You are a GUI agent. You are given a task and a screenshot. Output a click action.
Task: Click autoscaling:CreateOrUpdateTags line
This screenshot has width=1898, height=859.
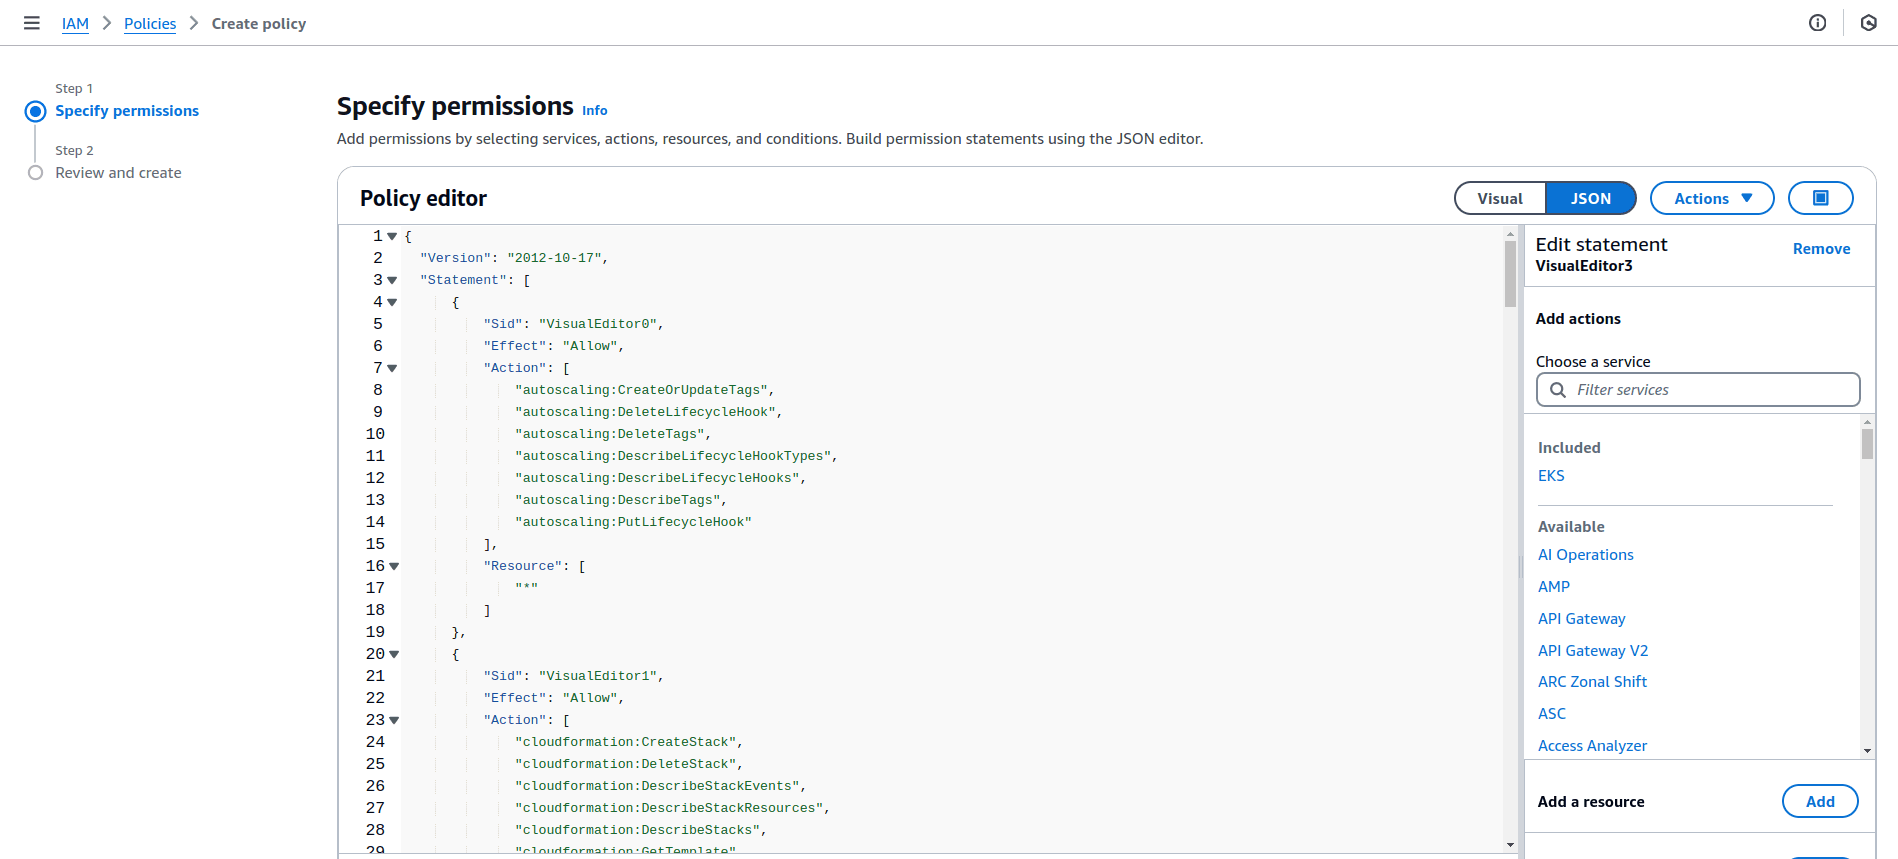click(645, 391)
